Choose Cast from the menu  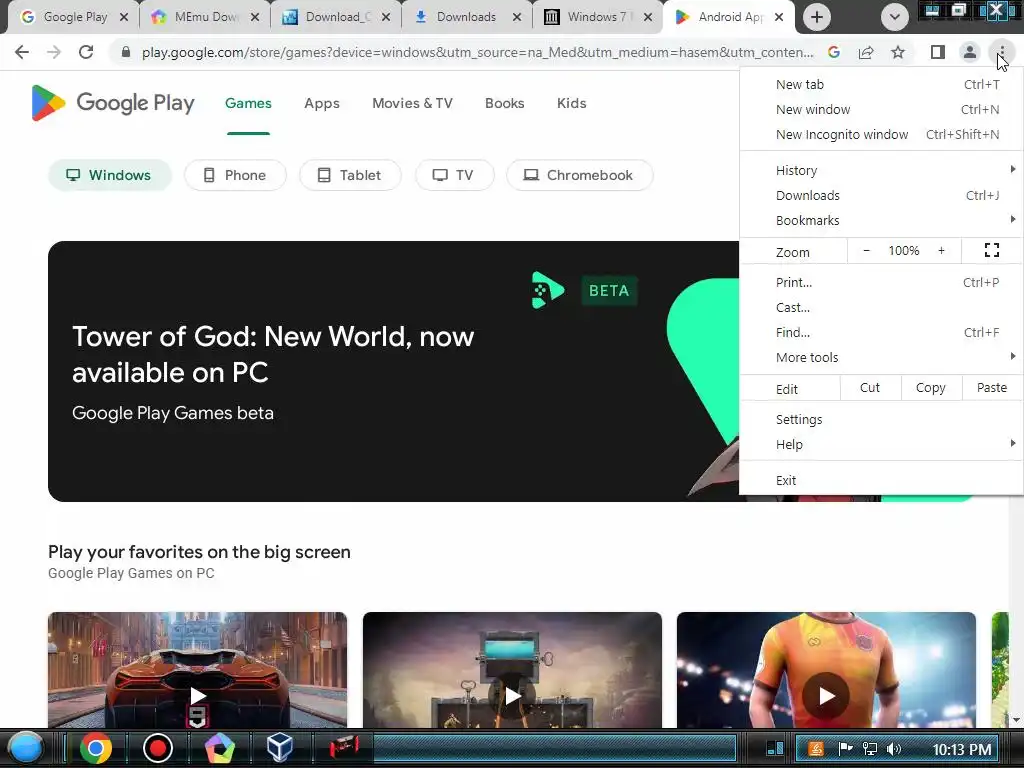coord(881,307)
